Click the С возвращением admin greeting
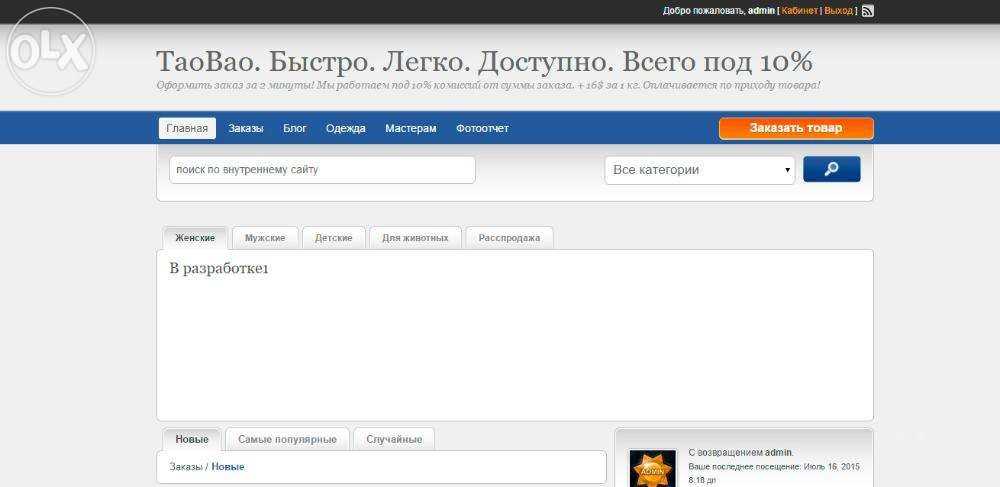Viewport: 1000px width, 487px height. point(741,453)
